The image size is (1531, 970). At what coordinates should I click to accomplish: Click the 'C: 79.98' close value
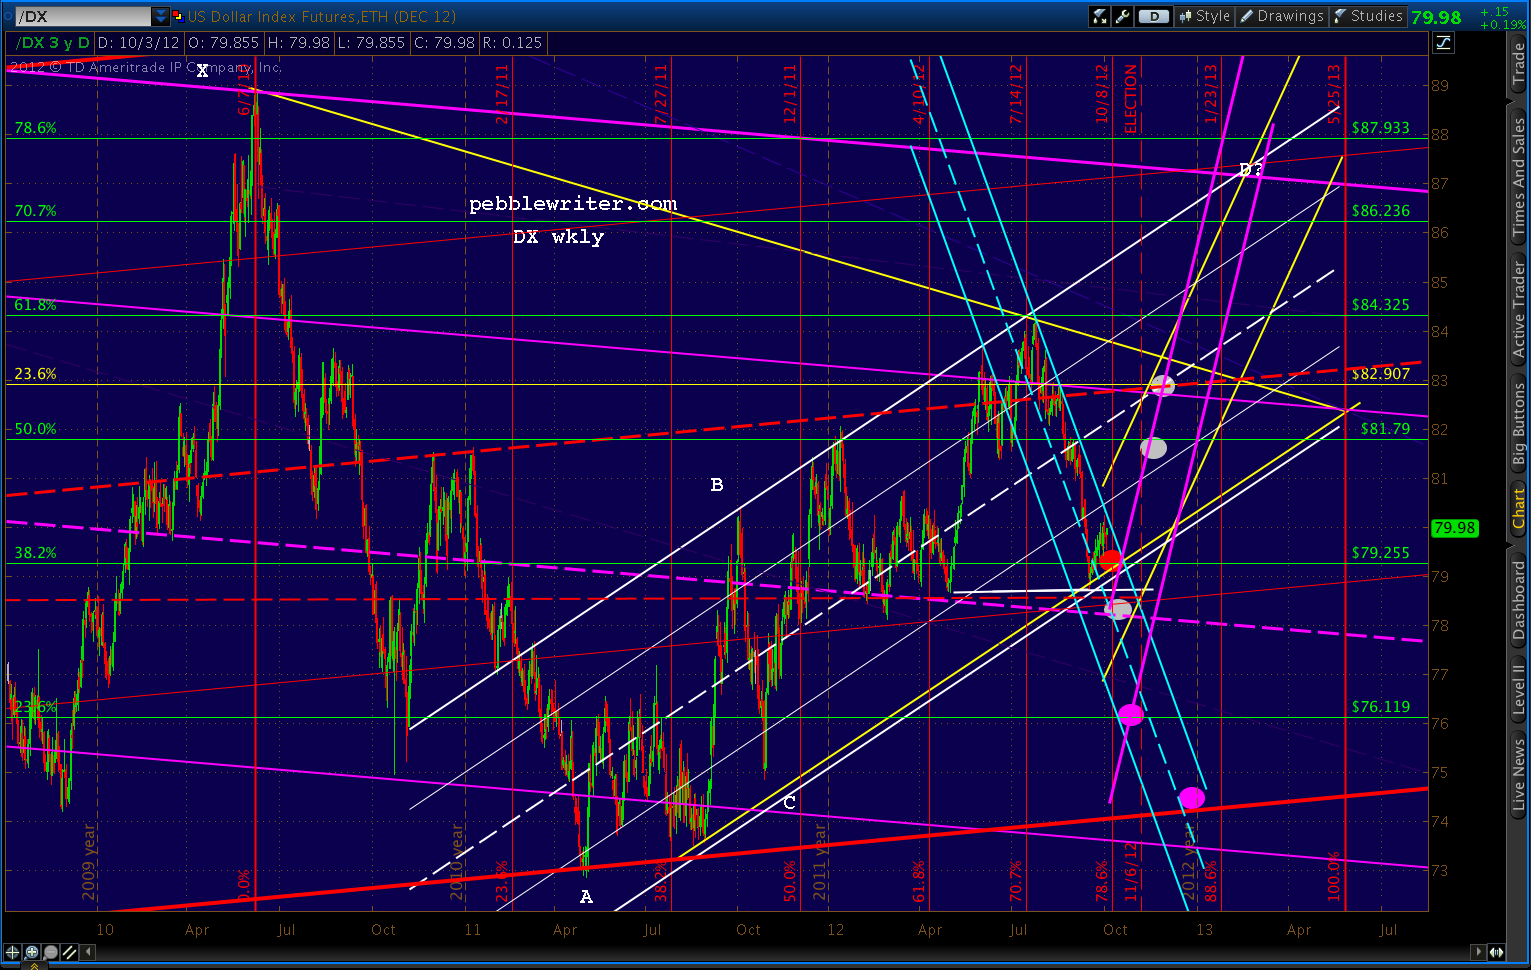point(445,43)
